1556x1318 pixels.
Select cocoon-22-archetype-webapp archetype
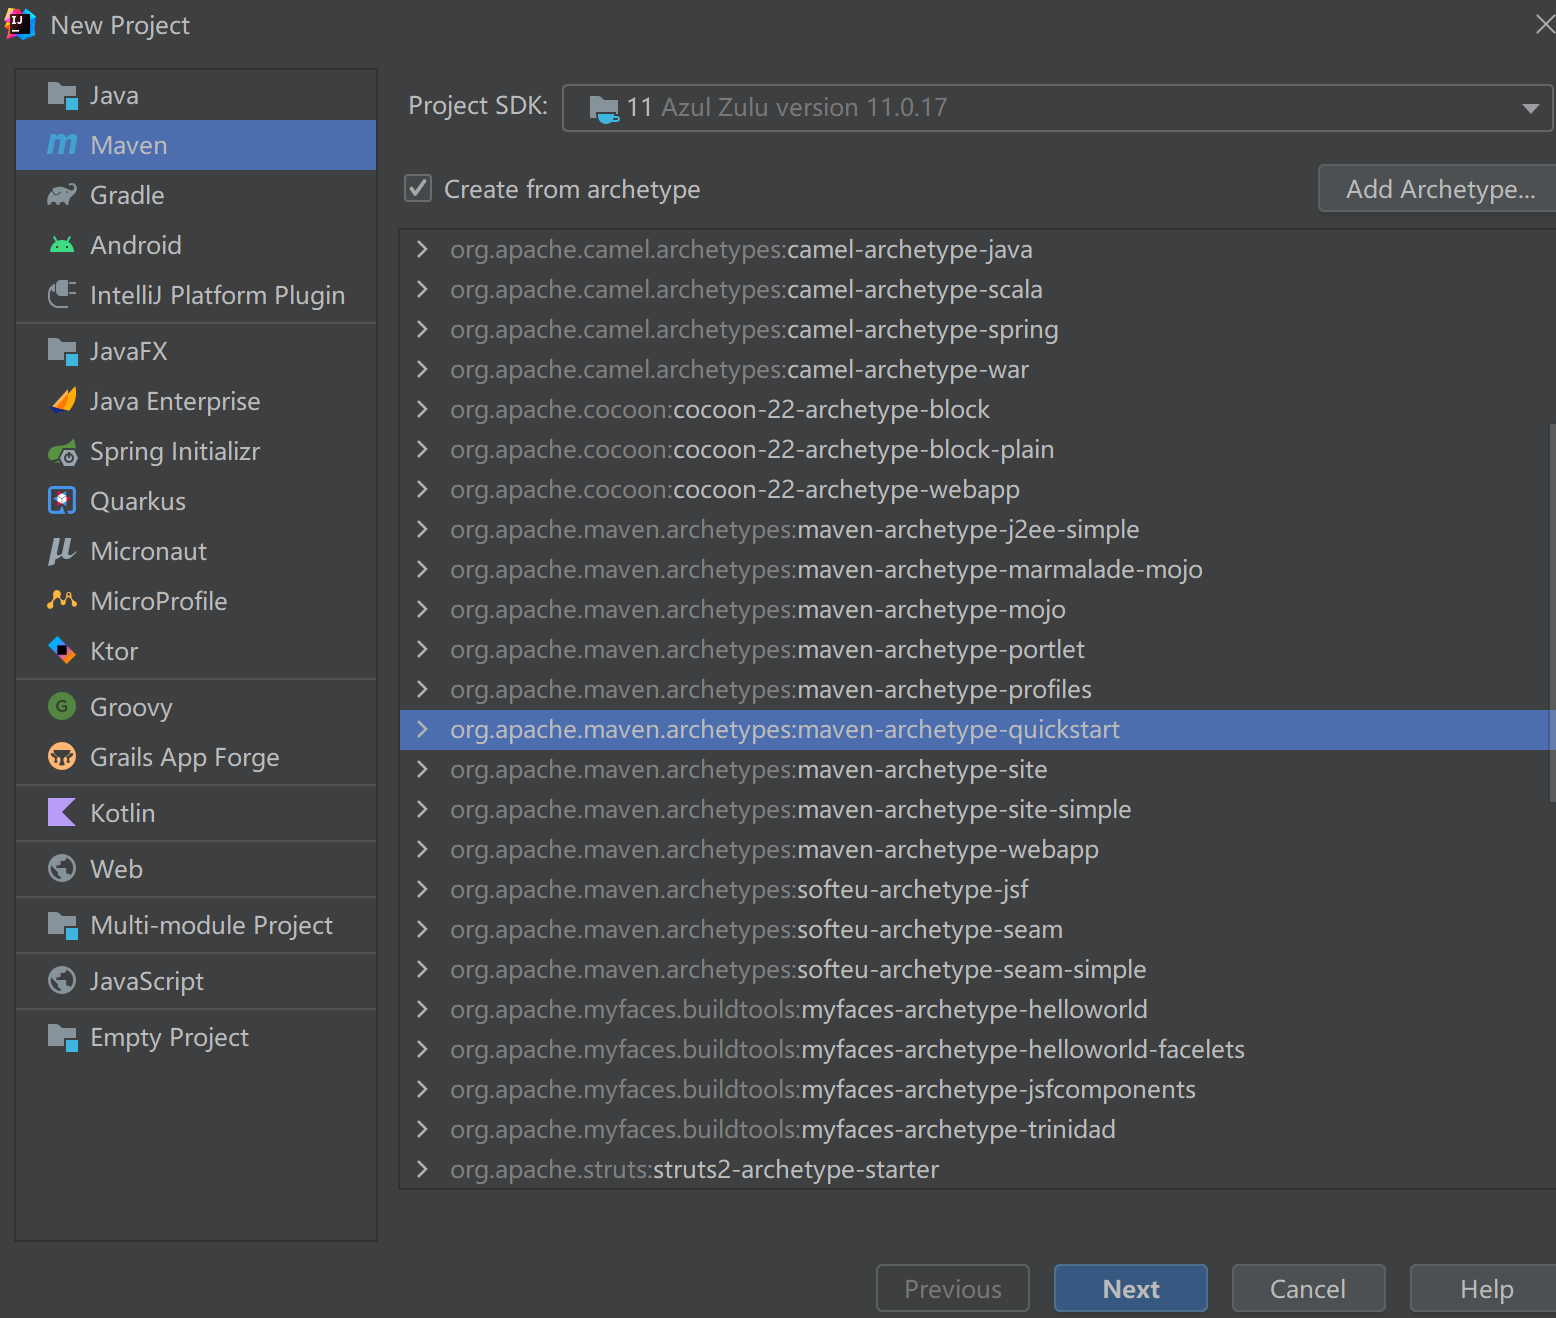[x=976, y=489]
